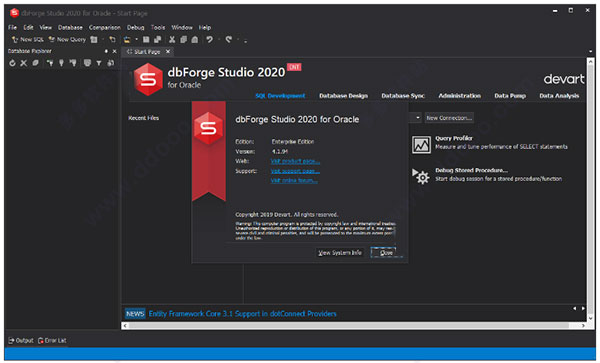Open the Debug menu
The image size is (600, 363).
pyautogui.click(x=135, y=28)
